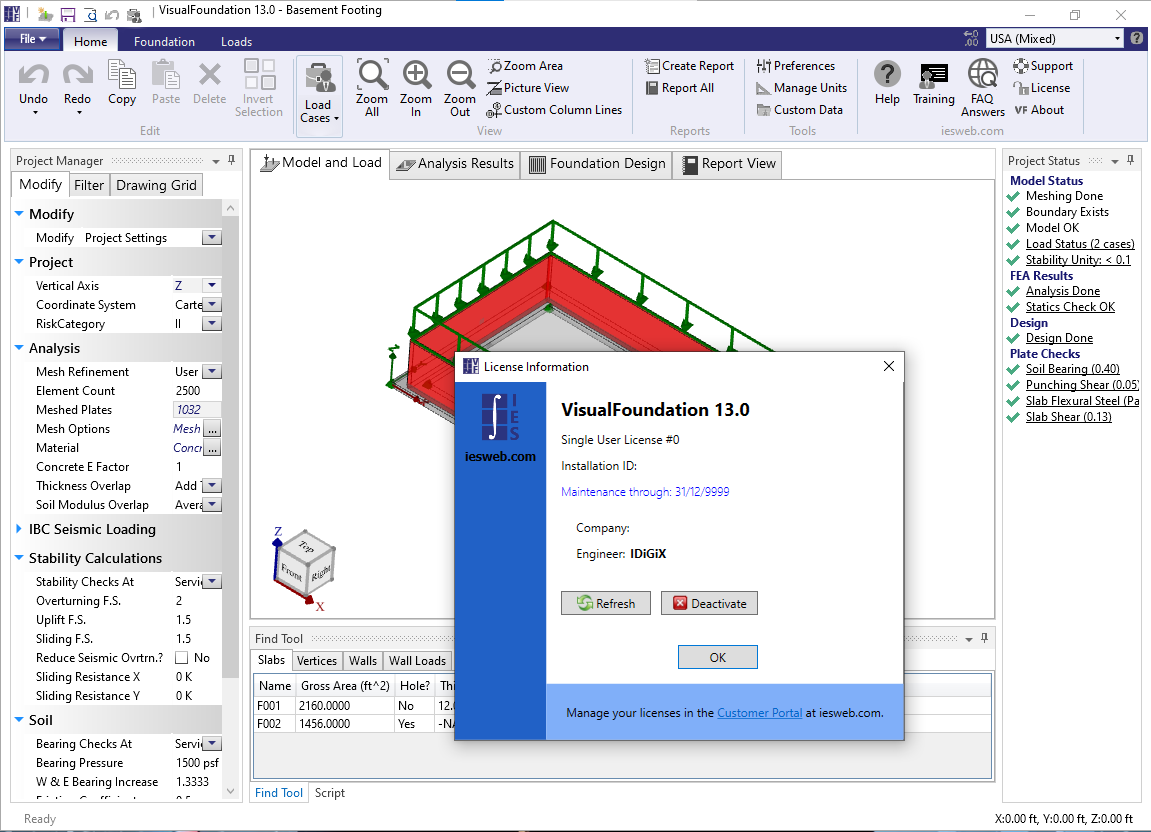This screenshot has height=832, width=1151.
Task: Toggle Custom Column Lines
Action: pyautogui.click(x=554, y=110)
